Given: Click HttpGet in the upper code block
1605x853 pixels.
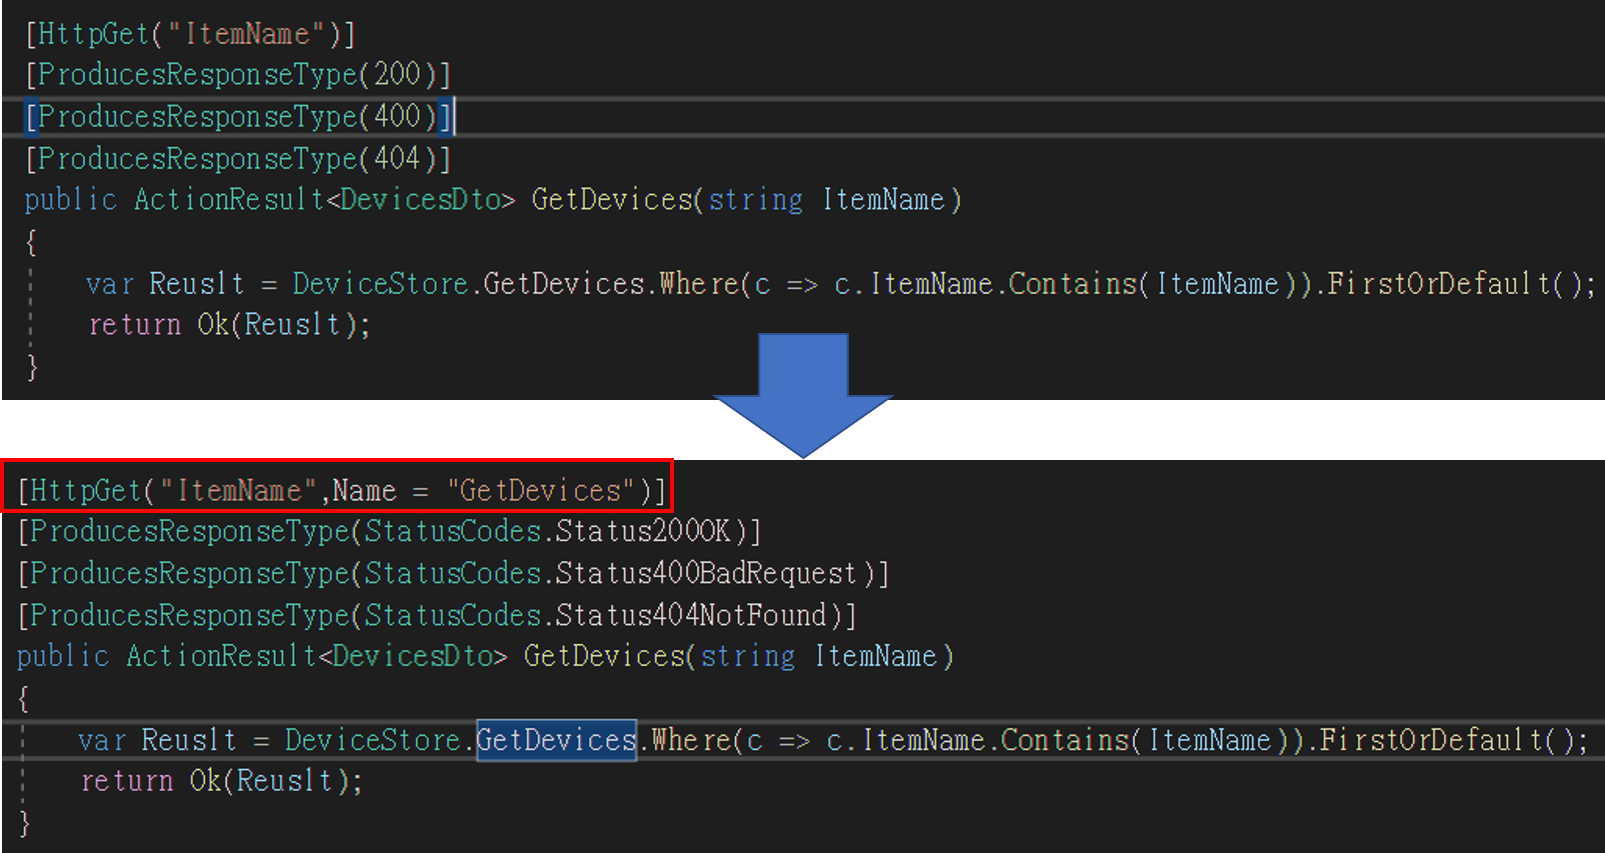Looking at the screenshot, I should point(93,34).
